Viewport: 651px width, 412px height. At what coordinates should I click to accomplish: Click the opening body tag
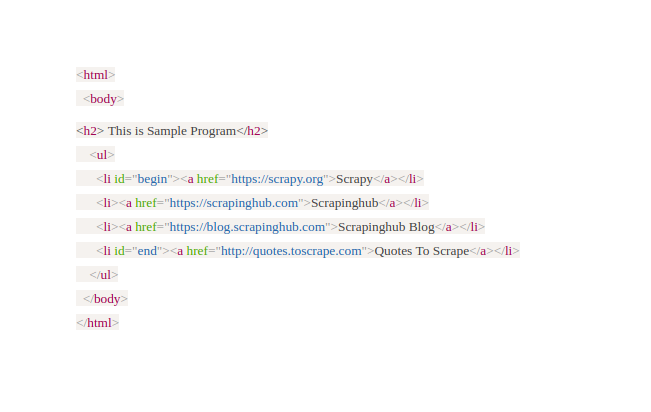[x=104, y=99]
